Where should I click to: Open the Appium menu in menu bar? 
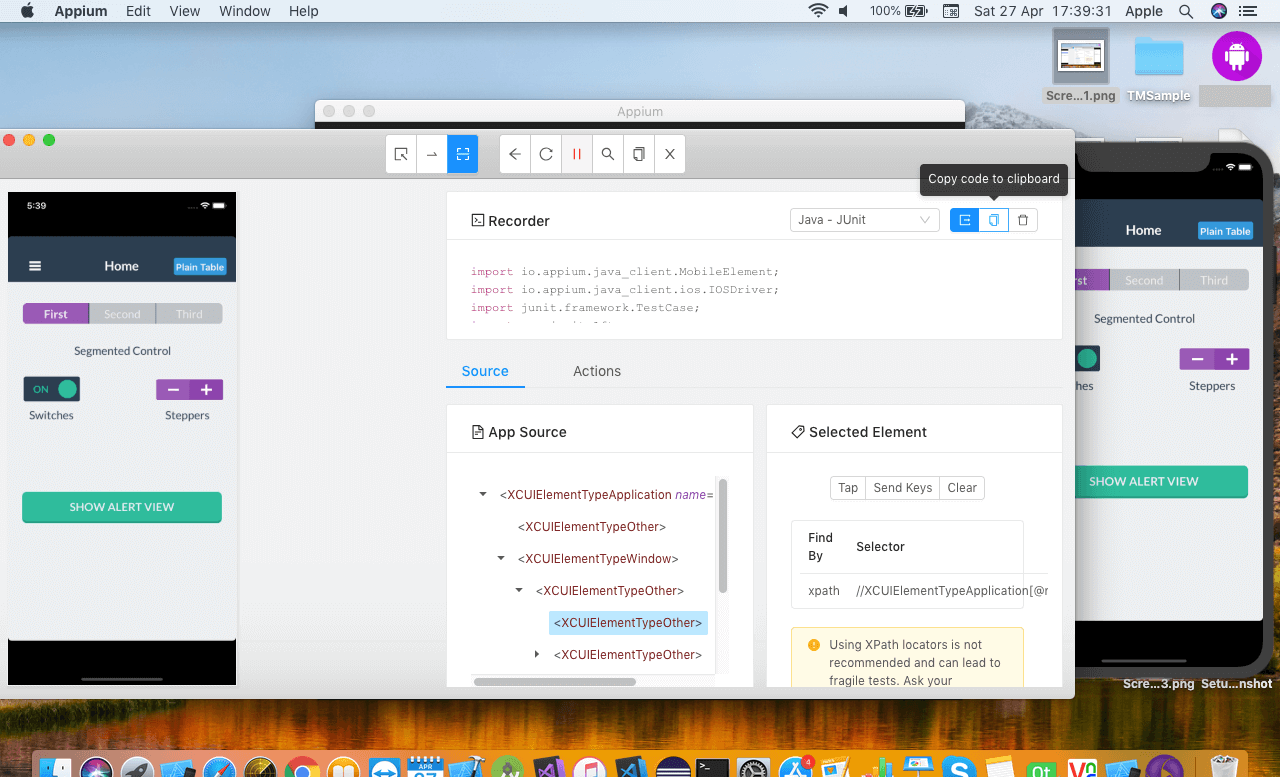(x=80, y=11)
